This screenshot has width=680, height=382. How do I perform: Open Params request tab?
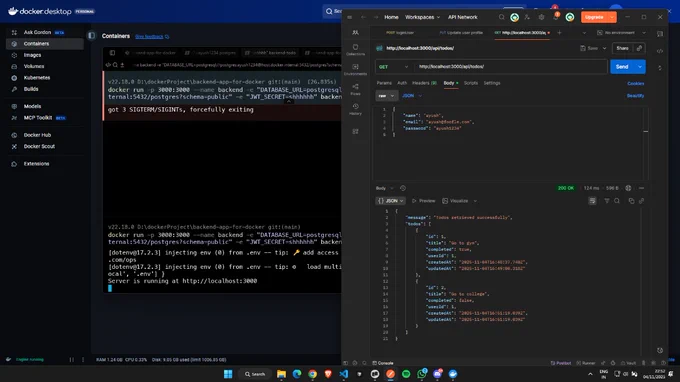(x=384, y=83)
